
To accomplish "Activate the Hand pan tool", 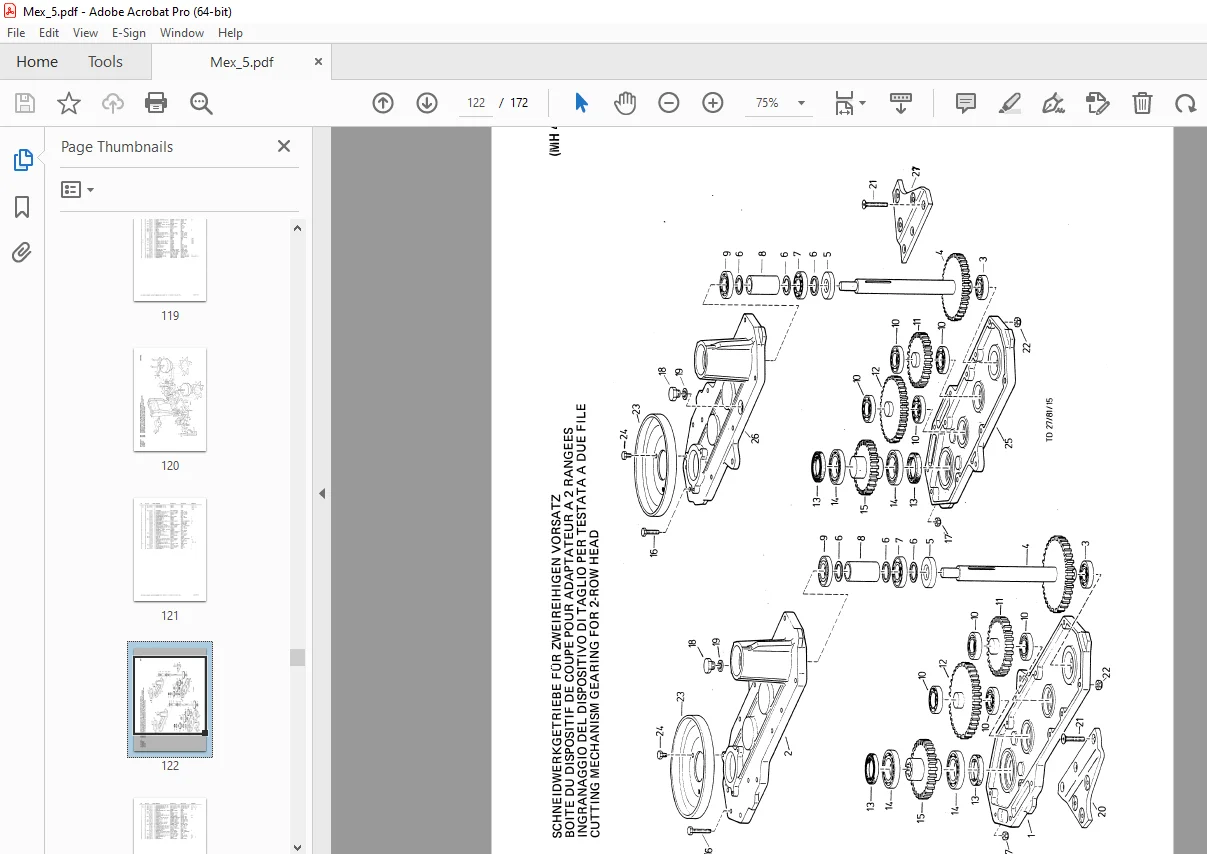I will tap(625, 103).
